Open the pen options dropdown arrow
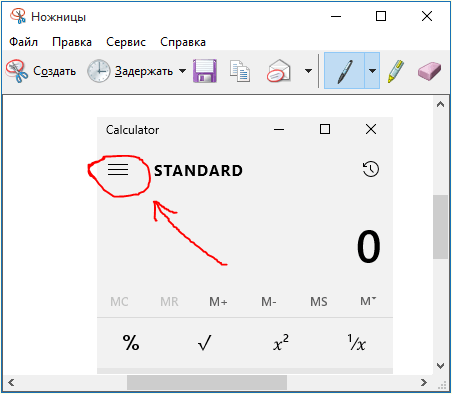The image size is (452, 394). pos(372,71)
